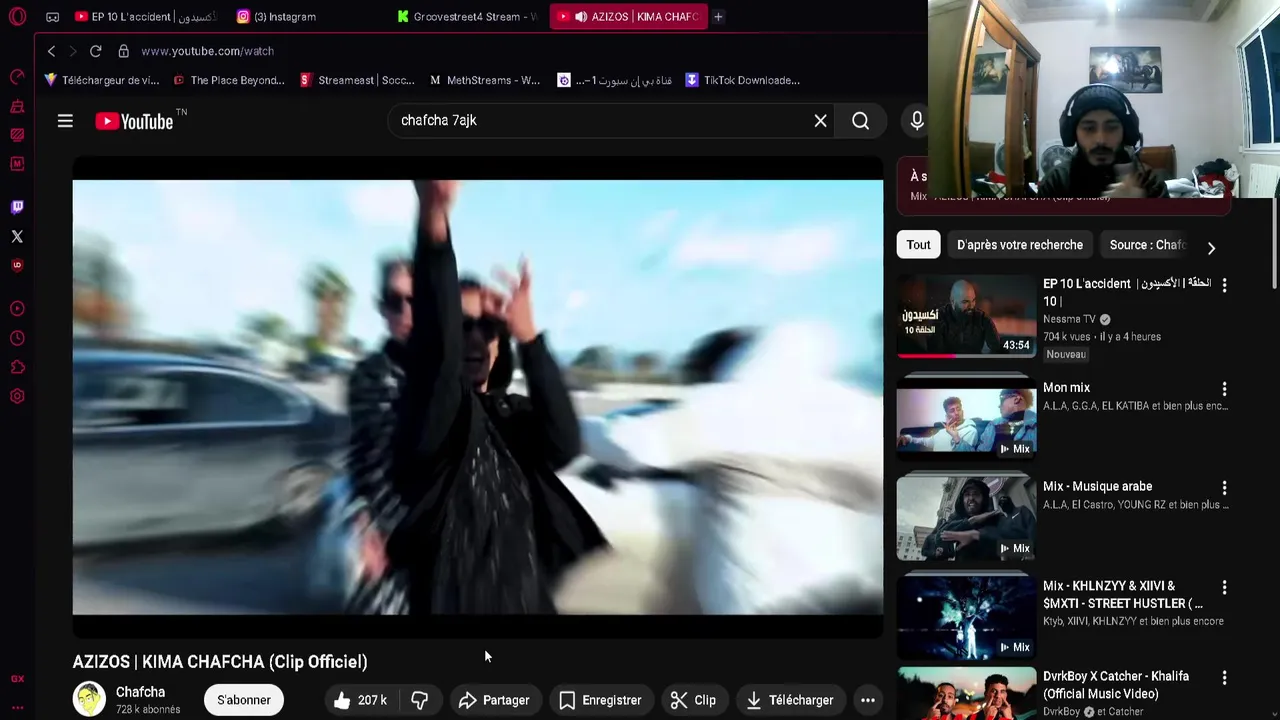Open 'DvrkBoy X Catcher - Khalifa' title
Viewport: 1280px width, 720px height.
[1116, 685]
